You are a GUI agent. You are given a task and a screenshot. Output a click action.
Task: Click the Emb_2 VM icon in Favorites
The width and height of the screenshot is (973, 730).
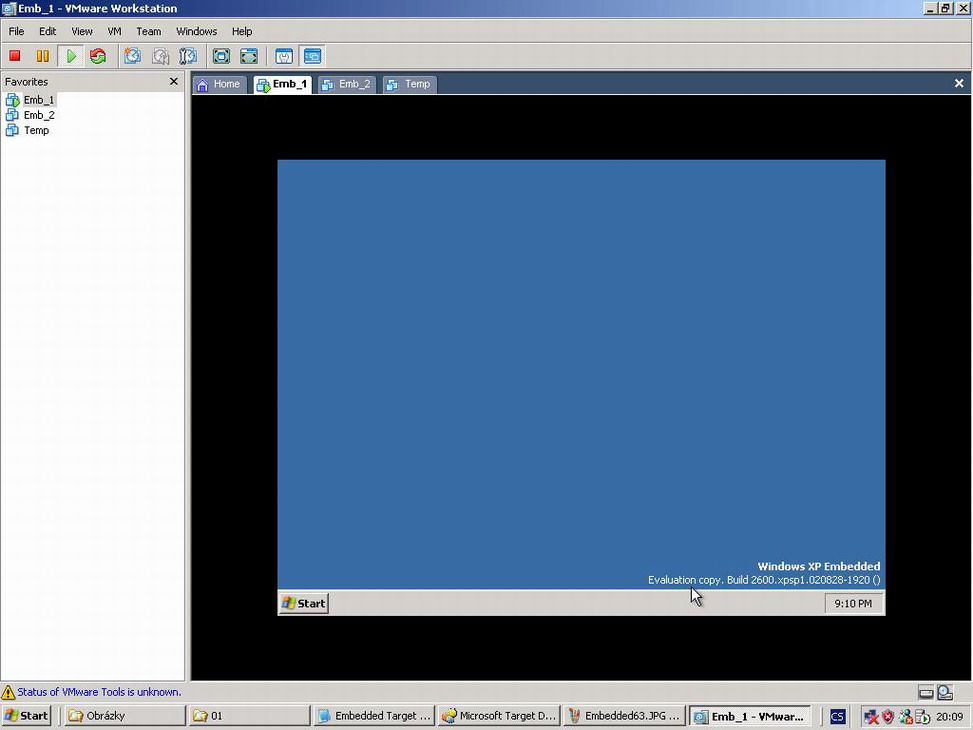point(12,115)
